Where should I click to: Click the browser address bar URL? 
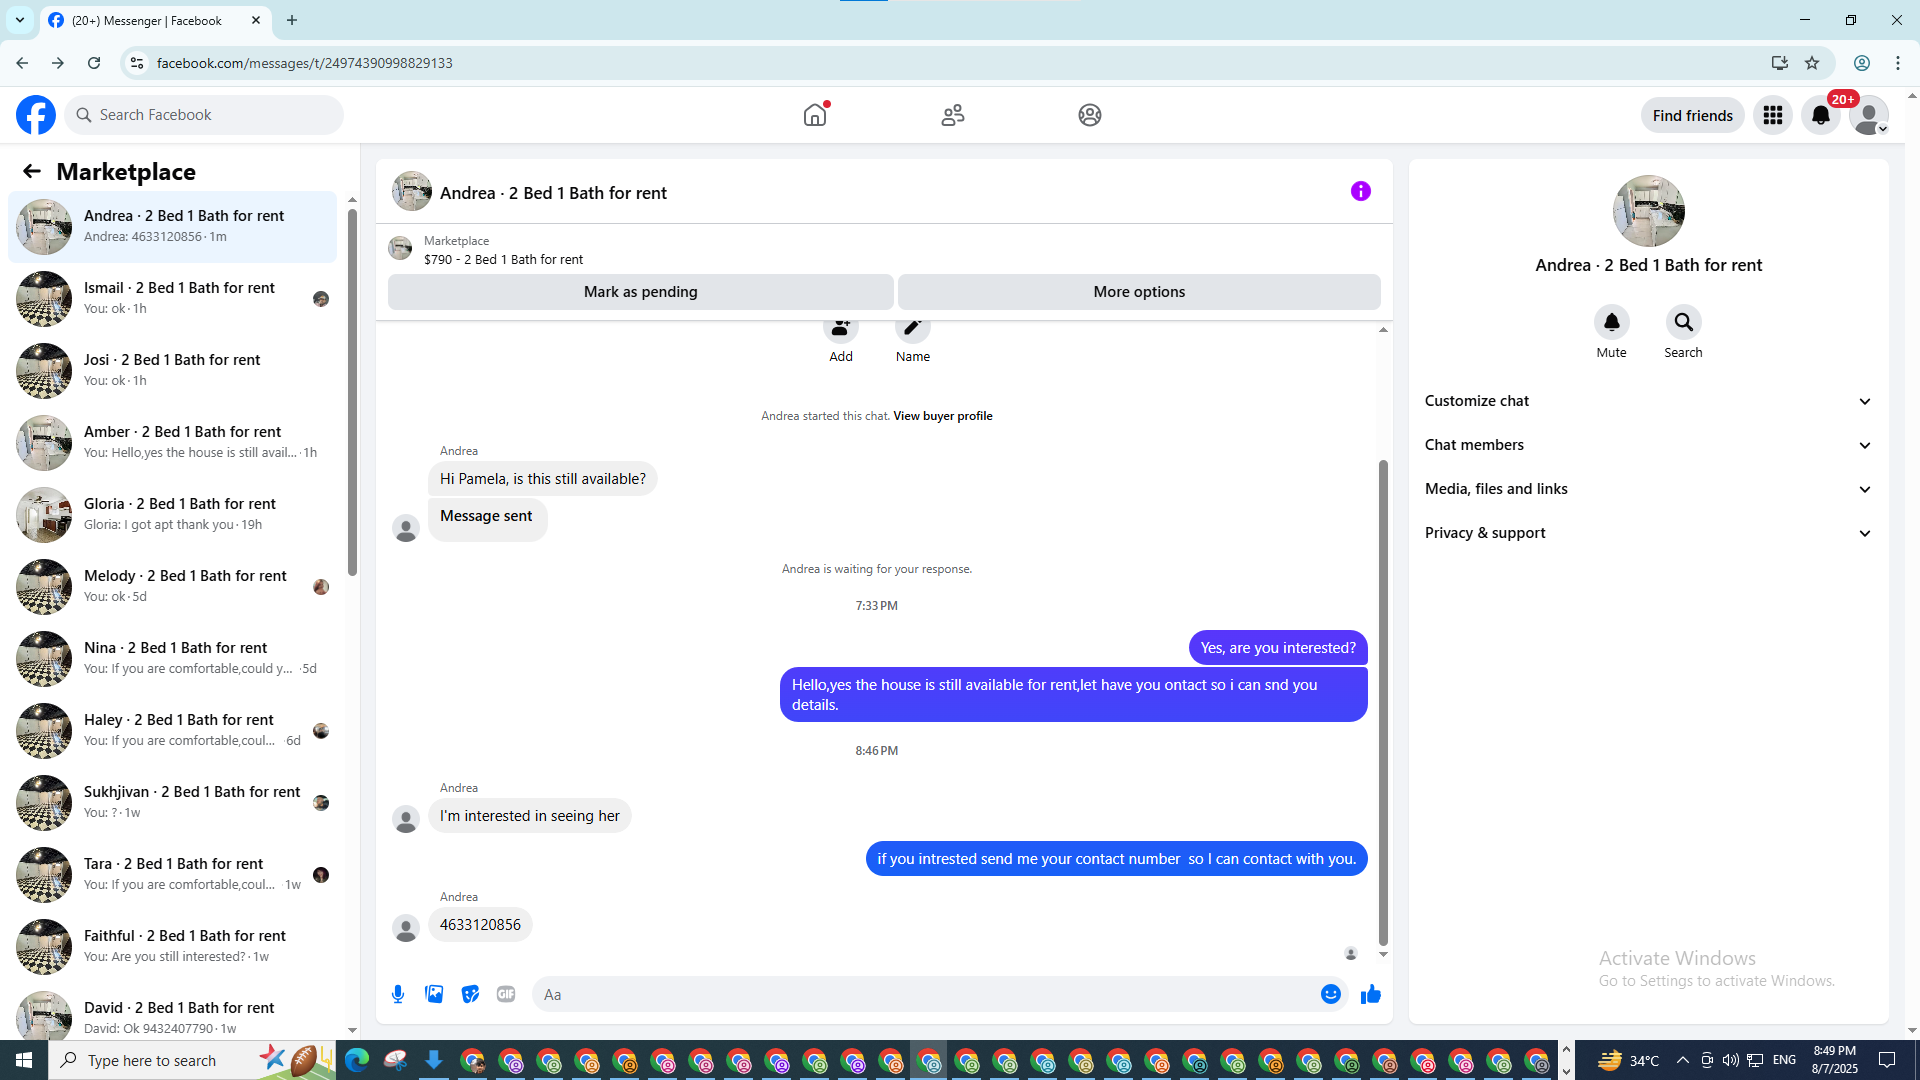304,63
